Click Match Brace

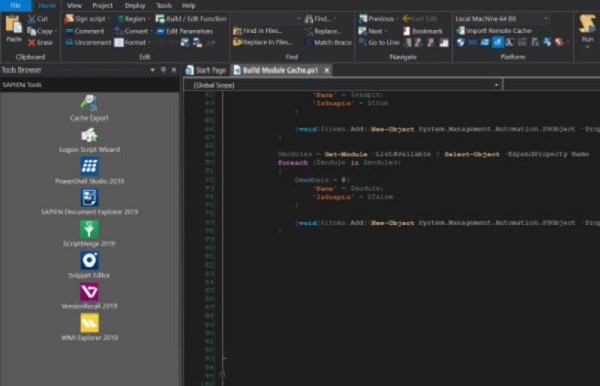click(328, 42)
